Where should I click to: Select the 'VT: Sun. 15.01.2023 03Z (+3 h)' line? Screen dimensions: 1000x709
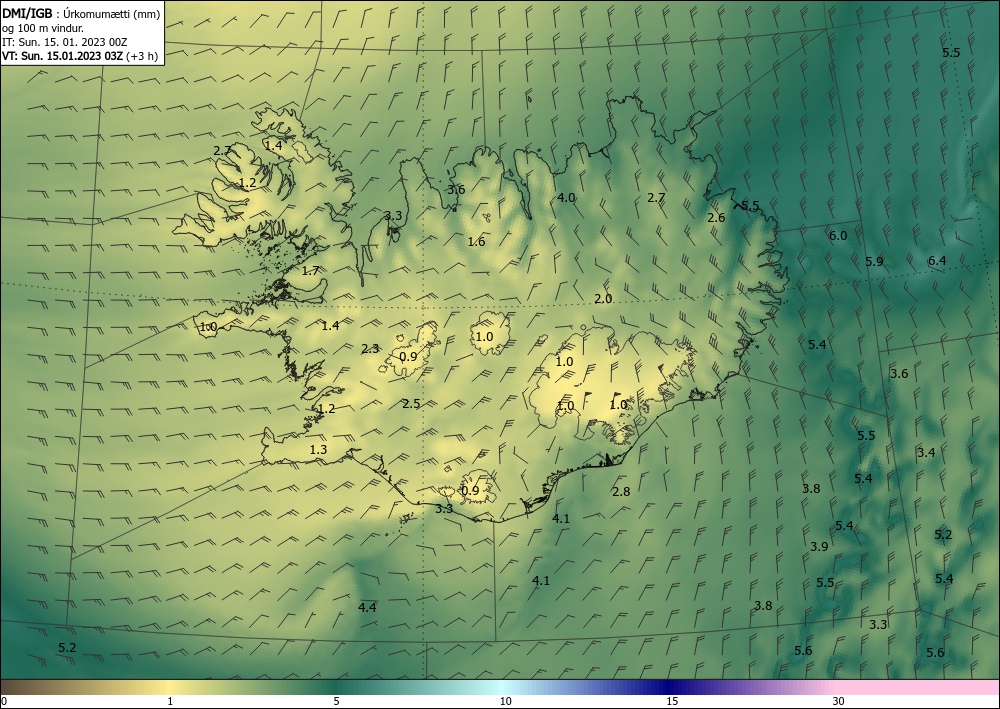(80, 56)
